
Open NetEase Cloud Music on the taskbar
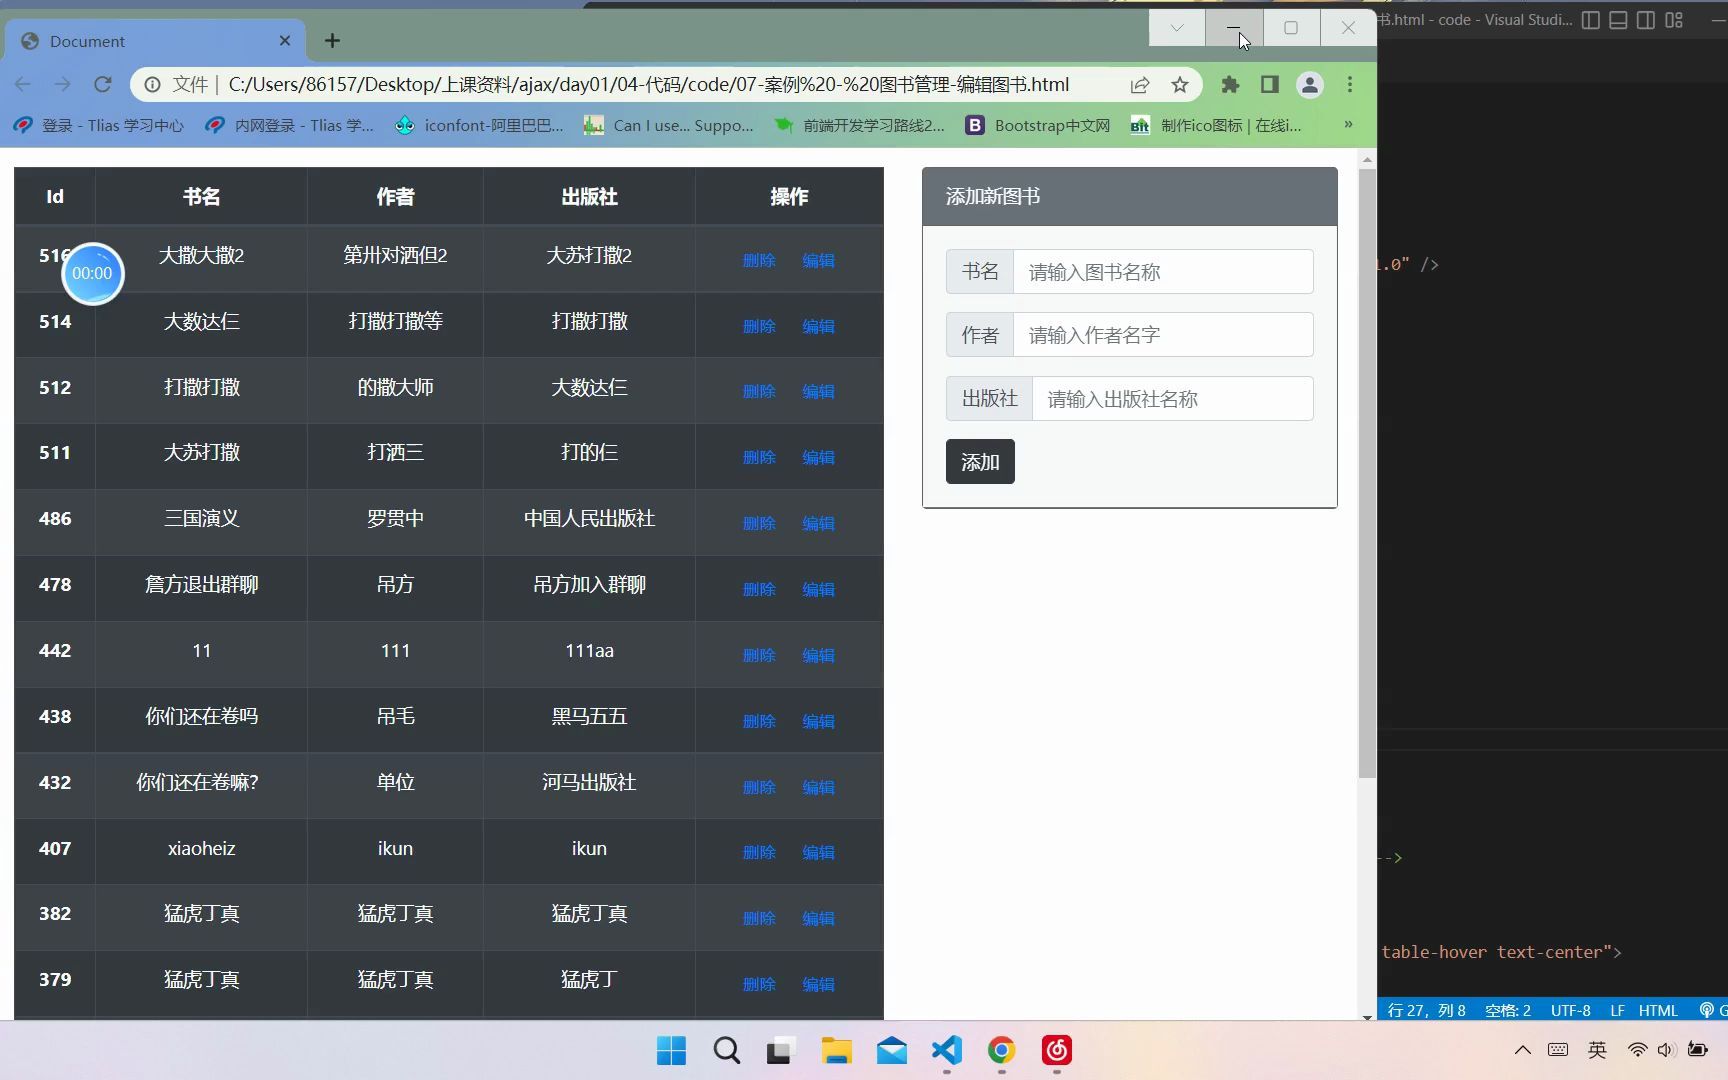1057,1050
